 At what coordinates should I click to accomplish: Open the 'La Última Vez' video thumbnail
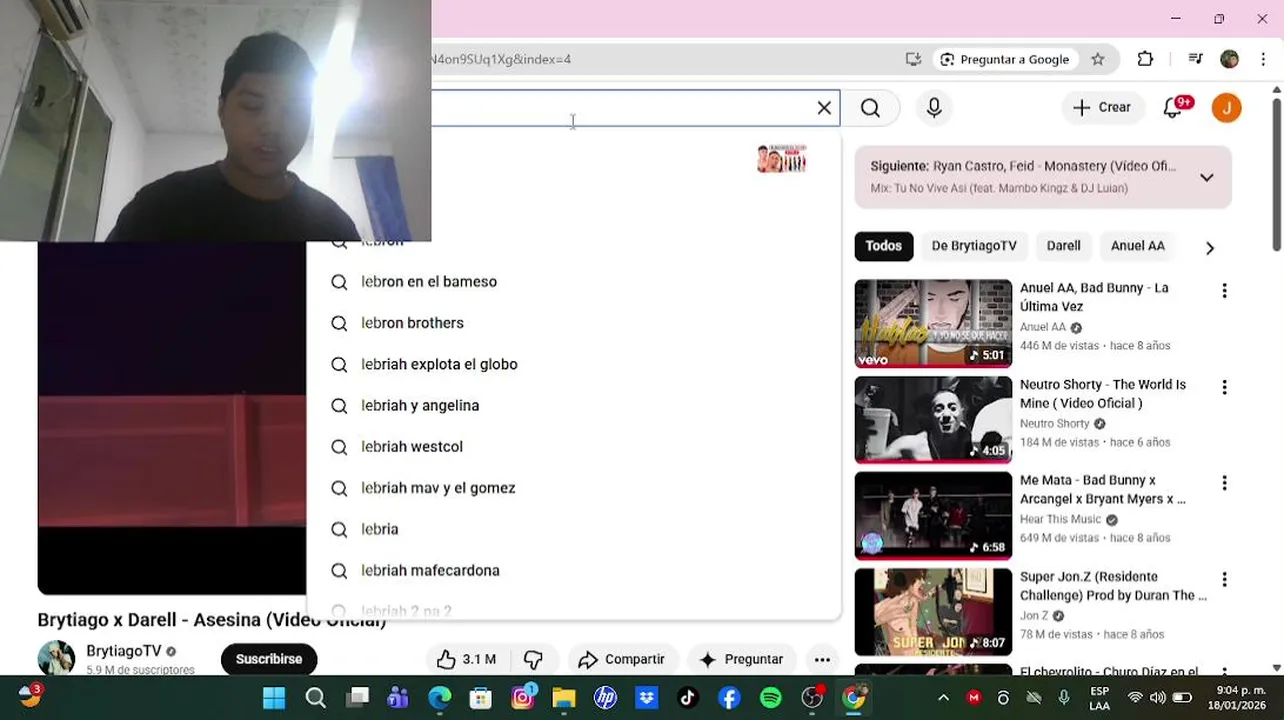[933, 324]
